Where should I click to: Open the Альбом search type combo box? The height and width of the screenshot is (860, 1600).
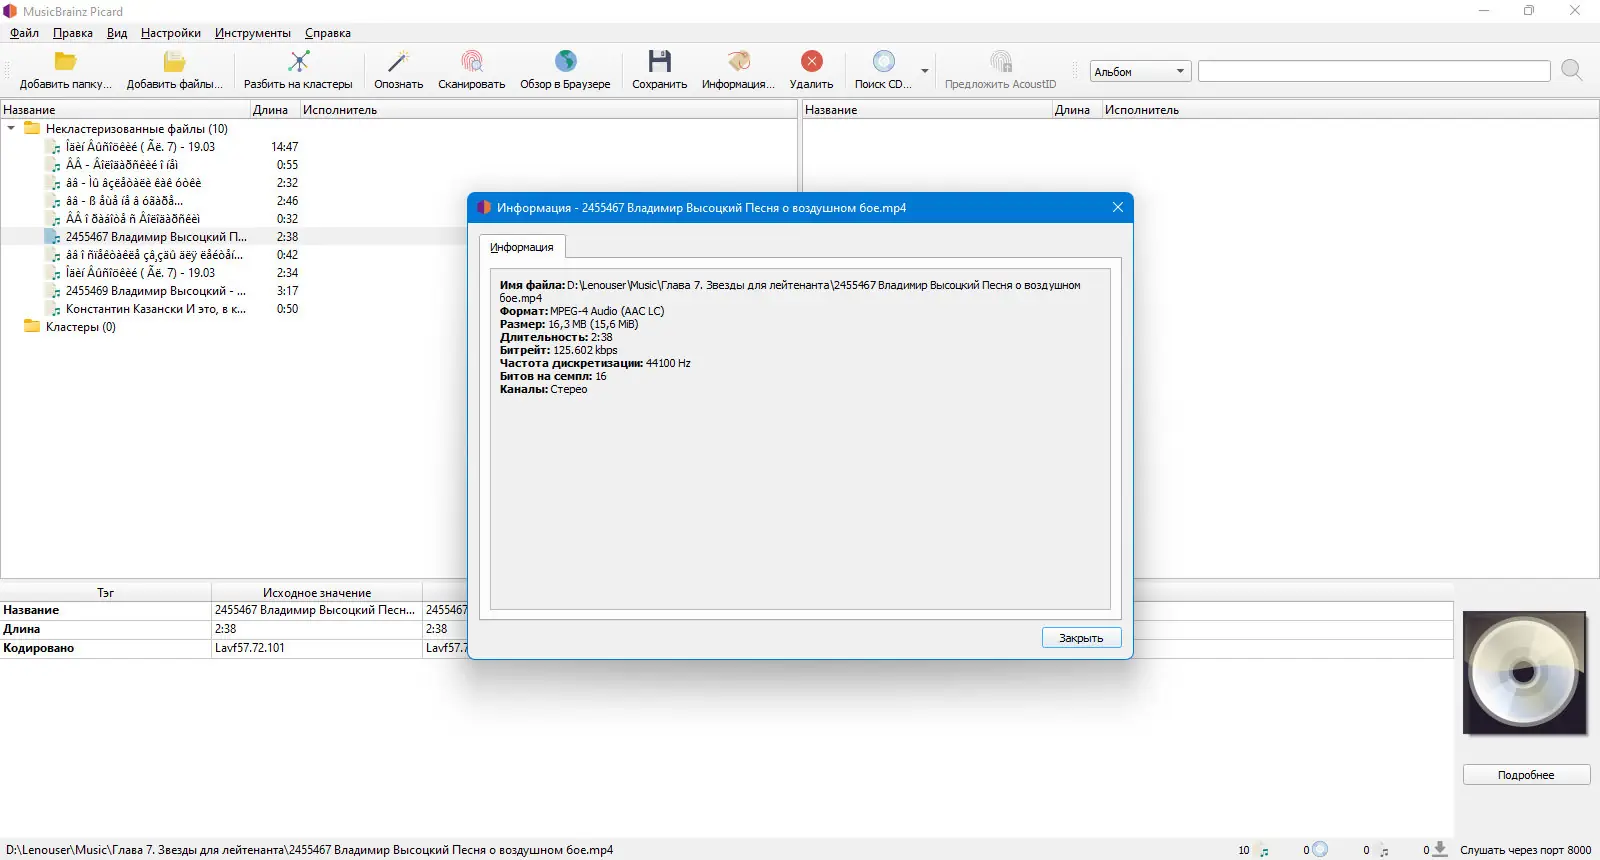tap(1139, 71)
